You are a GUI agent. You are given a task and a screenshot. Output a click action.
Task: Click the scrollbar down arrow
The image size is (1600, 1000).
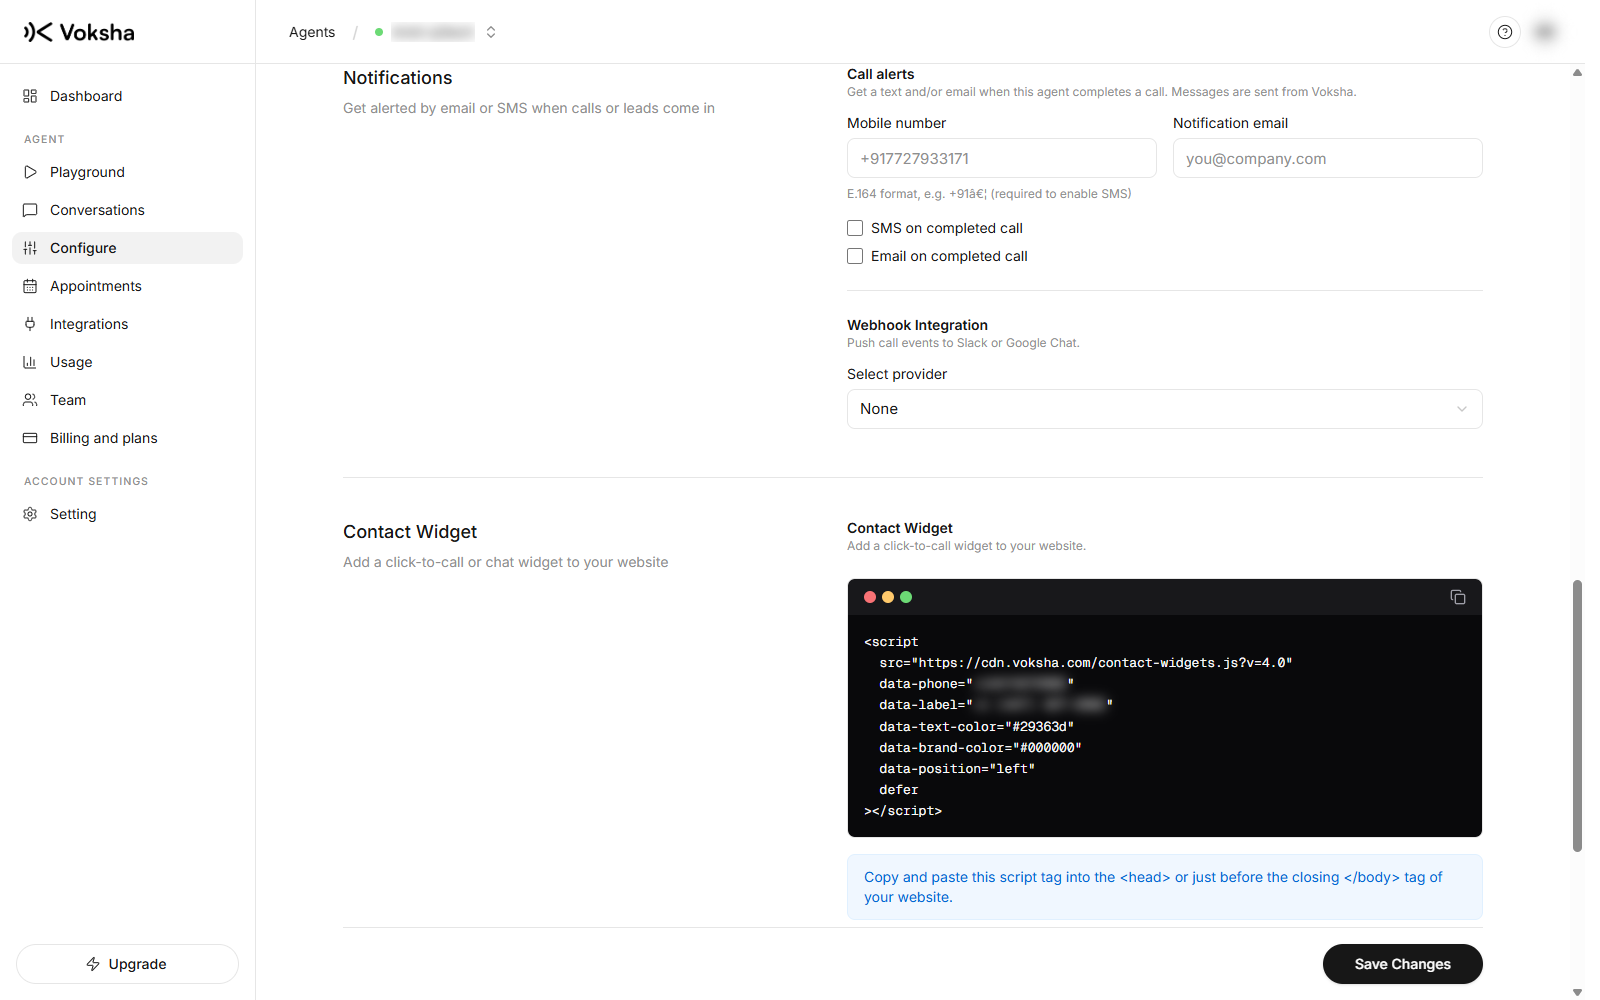pos(1577,992)
